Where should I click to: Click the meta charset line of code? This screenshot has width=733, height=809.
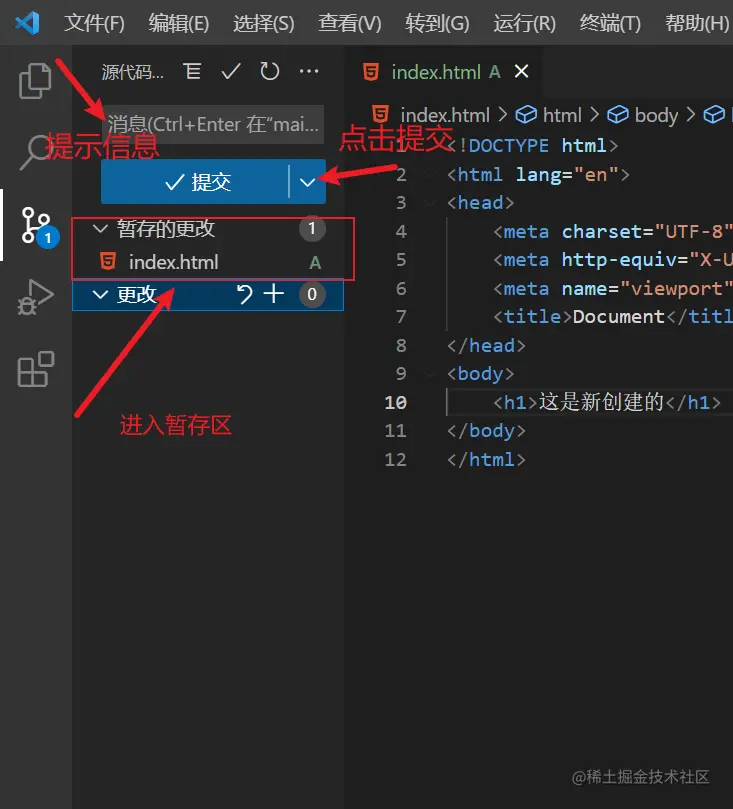[612, 232]
